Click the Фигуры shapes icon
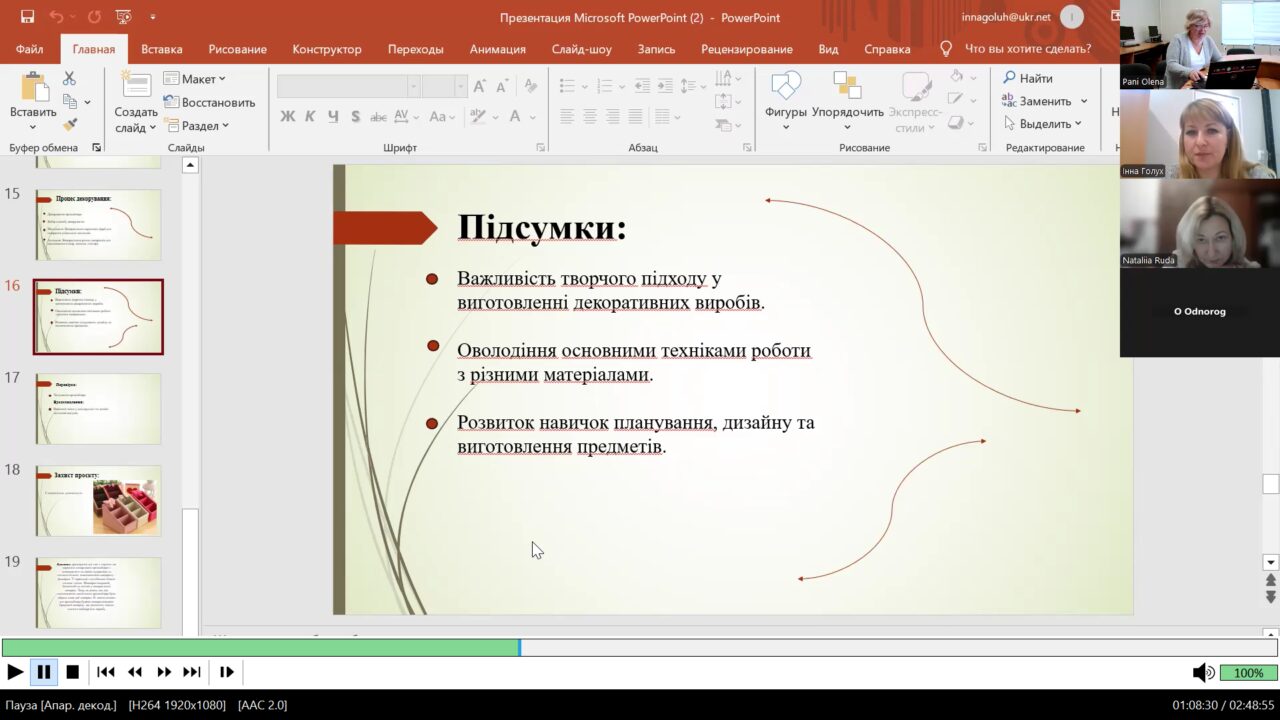This screenshot has height=720, width=1280. (x=786, y=86)
